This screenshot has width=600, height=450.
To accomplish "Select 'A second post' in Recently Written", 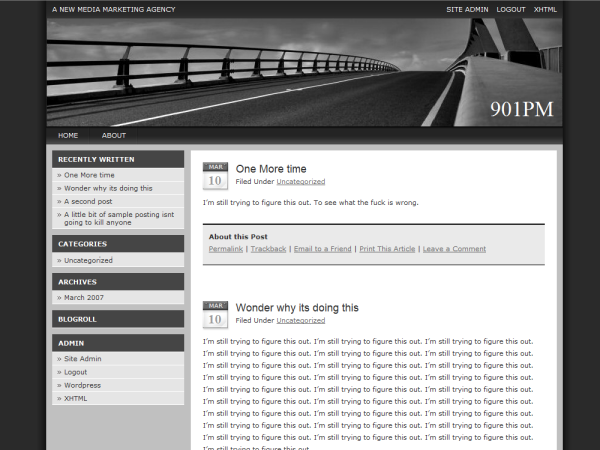I will (88, 201).
